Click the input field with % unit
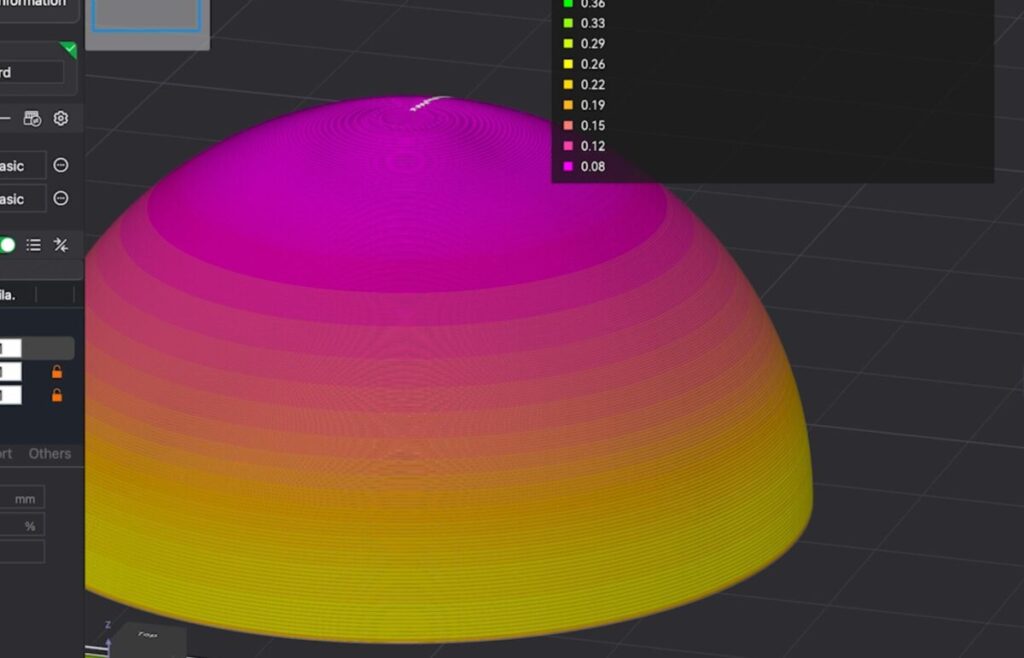 pyautogui.click(x=20, y=526)
